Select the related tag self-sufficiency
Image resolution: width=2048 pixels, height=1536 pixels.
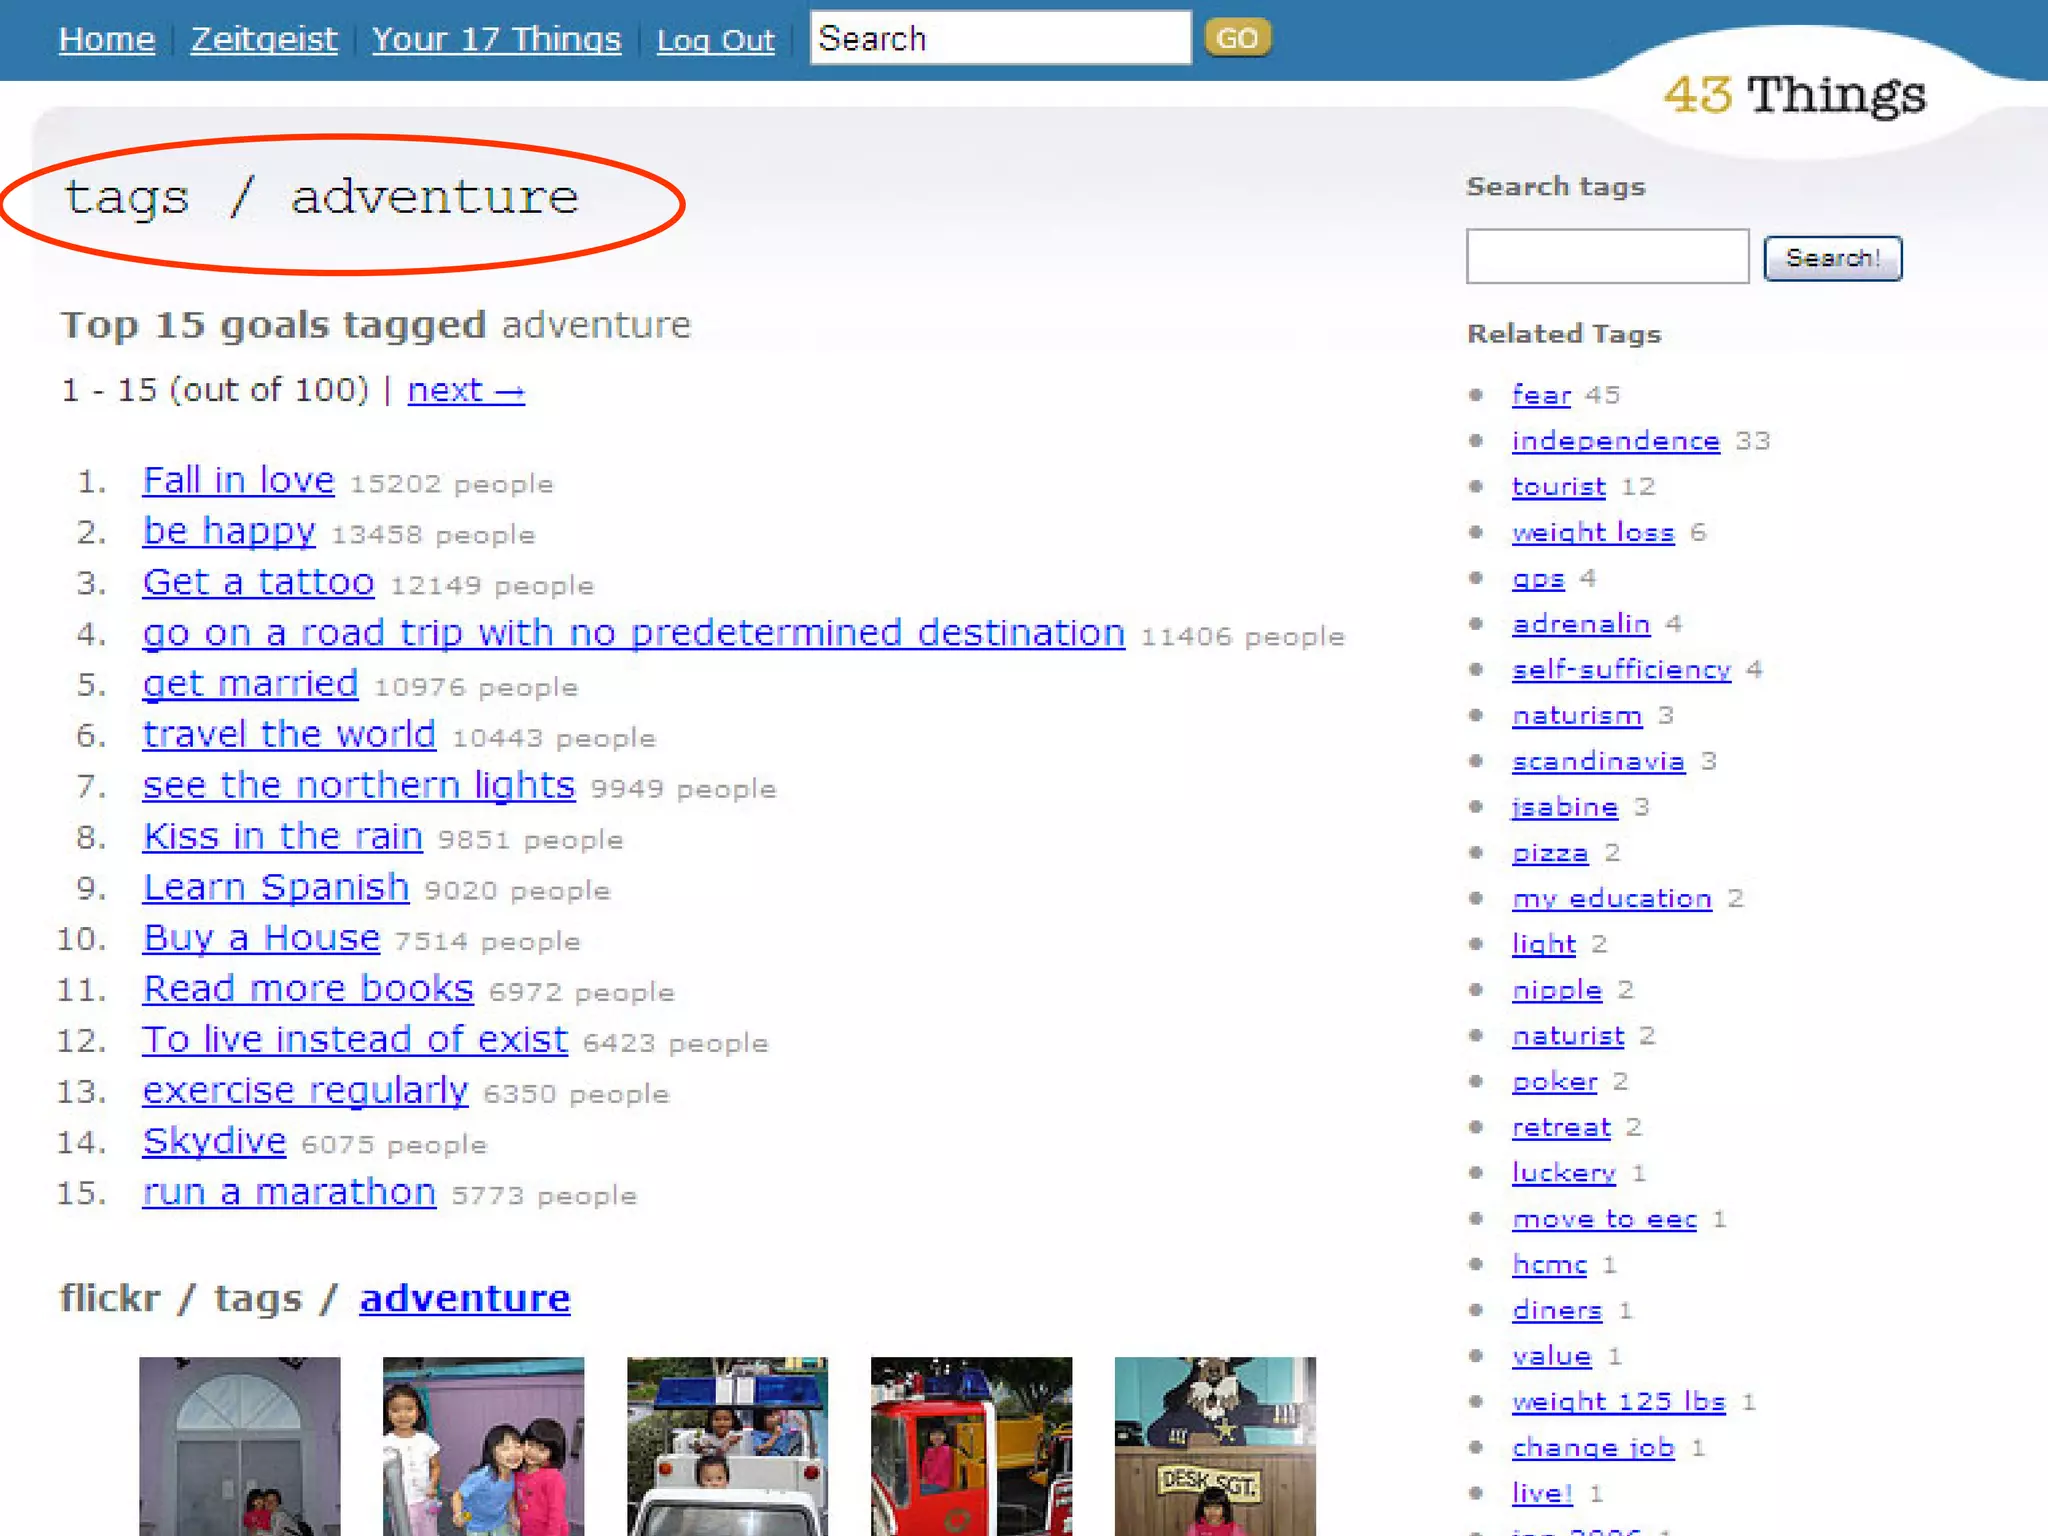coord(1620,670)
